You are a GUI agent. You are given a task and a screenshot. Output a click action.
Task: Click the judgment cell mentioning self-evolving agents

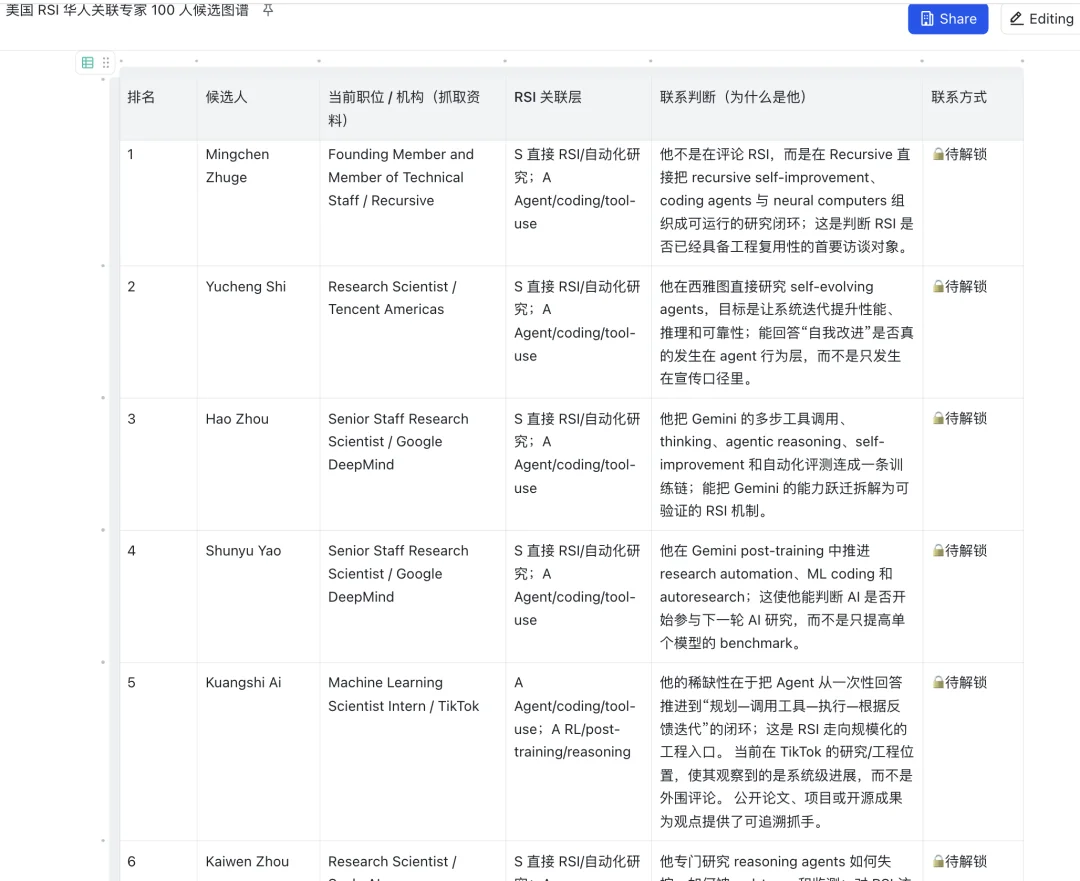click(x=787, y=332)
